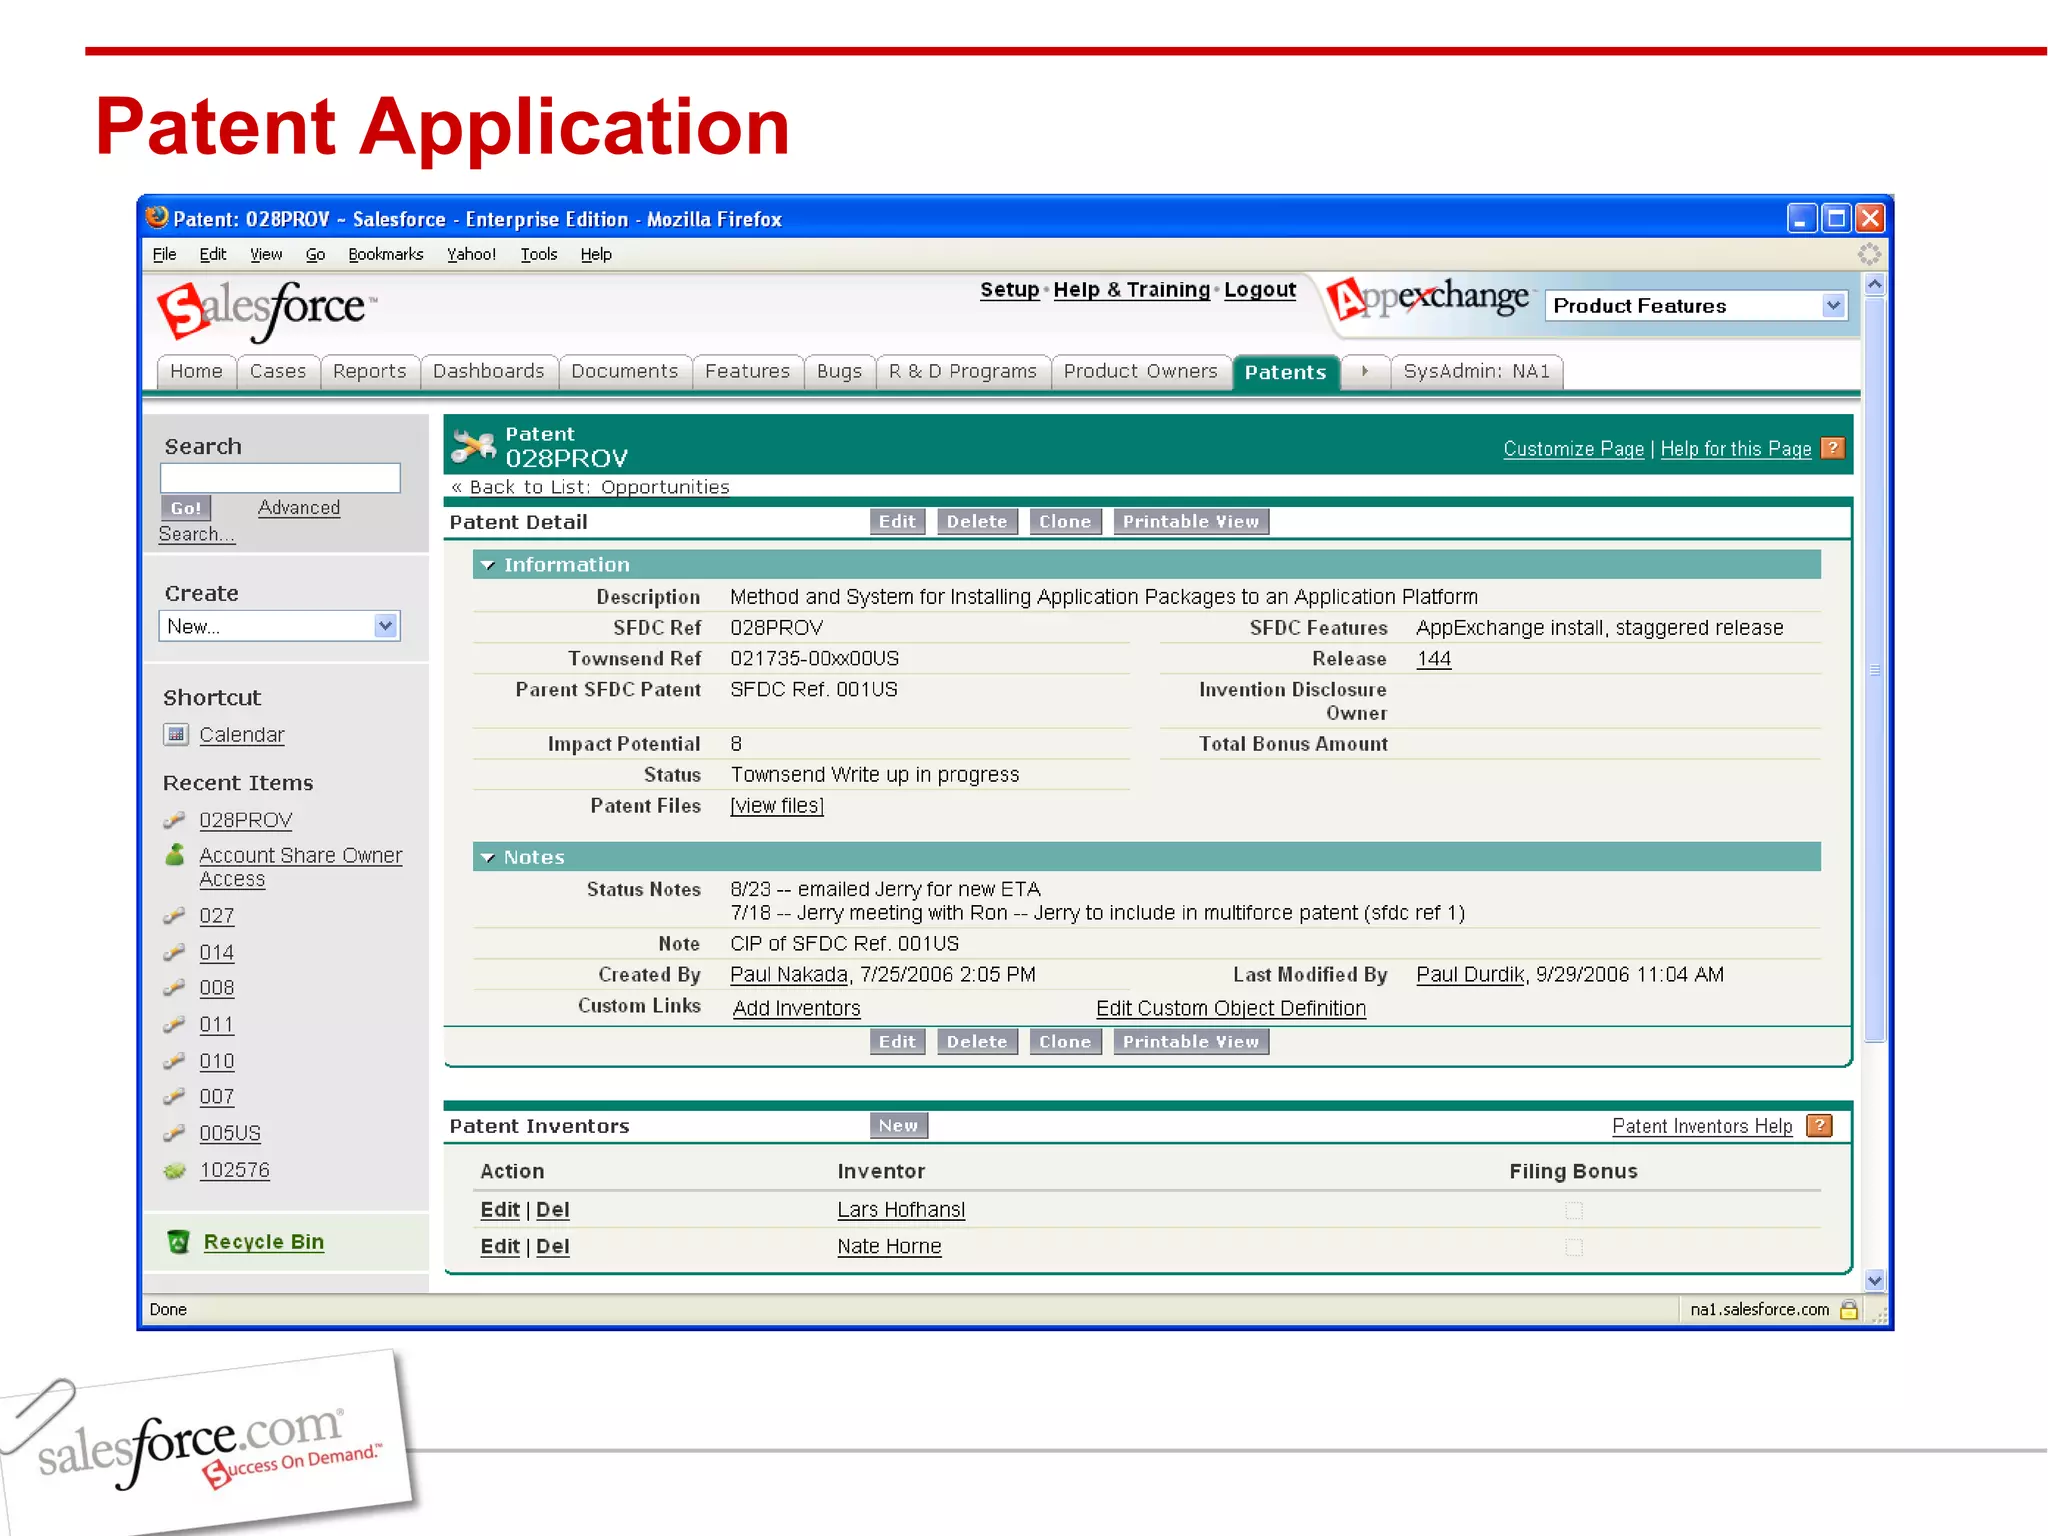Click the green icon beside 102576
The height and width of the screenshot is (1536, 2048).
tap(174, 1170)
